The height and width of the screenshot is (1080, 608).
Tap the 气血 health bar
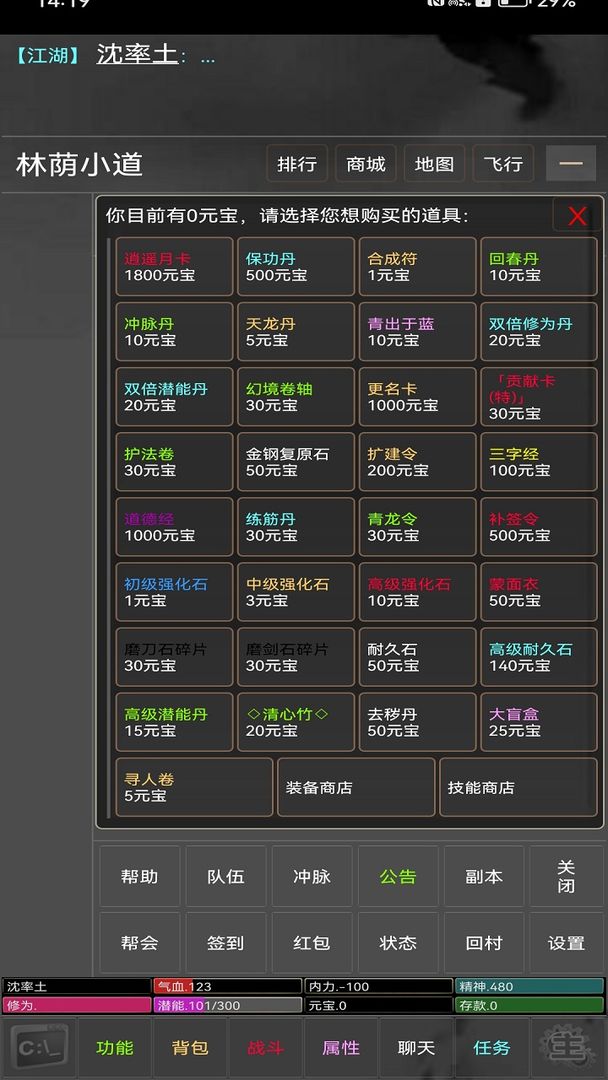pyautogui.click(x=226, y=986)
